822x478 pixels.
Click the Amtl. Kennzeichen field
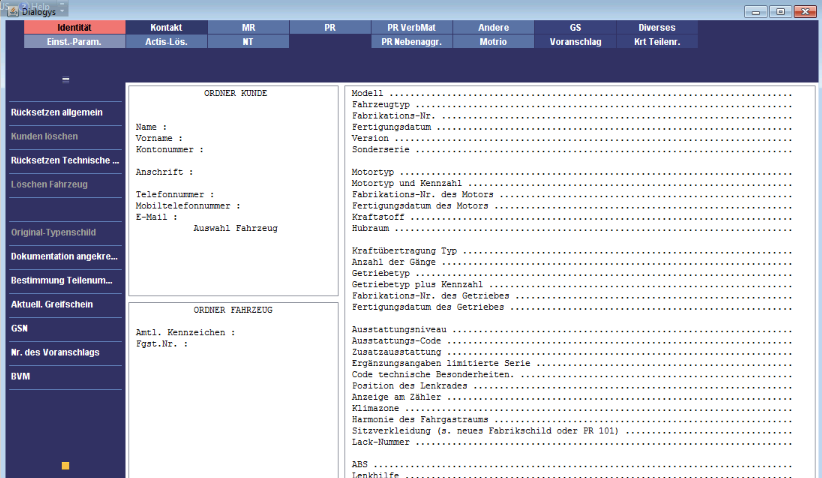coord(185,332)
